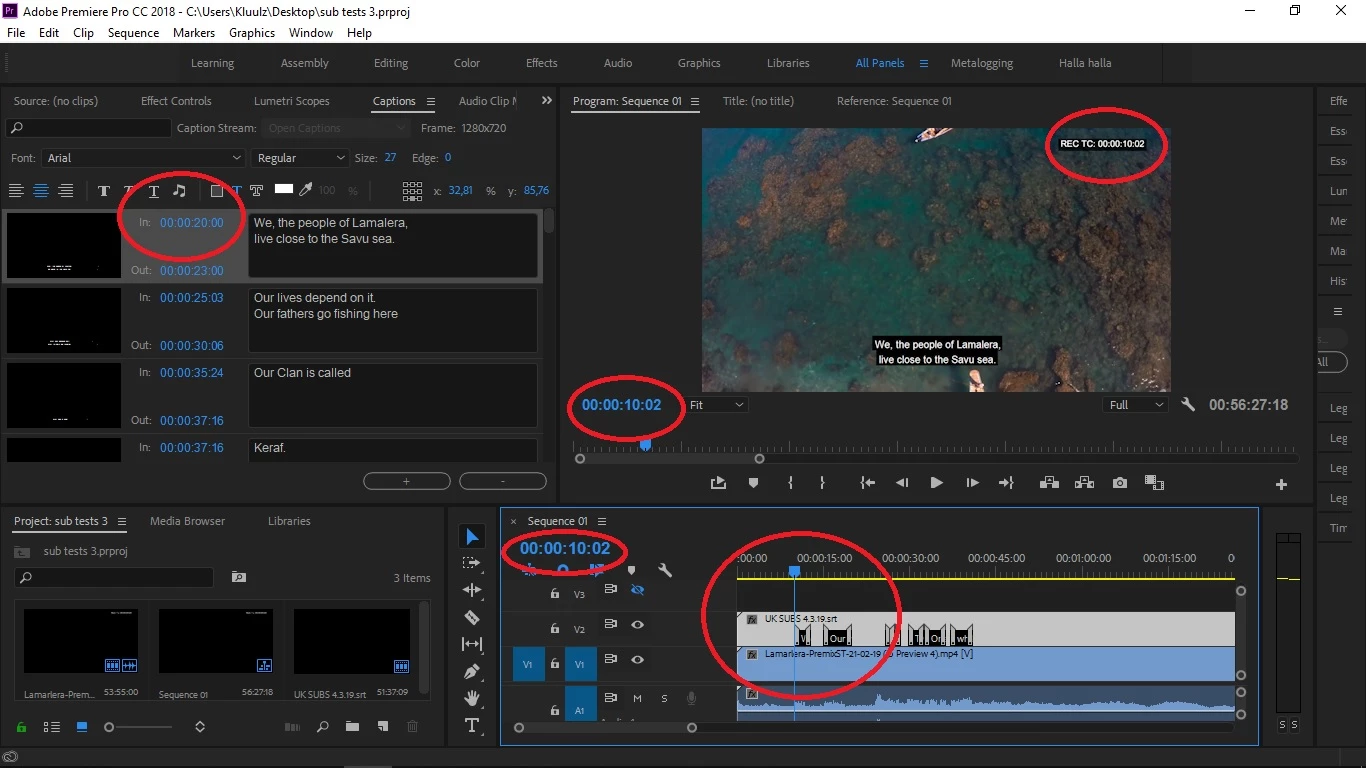This screenshot has width=1366, height=768.
Task: Click the add caption plus button
Action: pos(406,481)
